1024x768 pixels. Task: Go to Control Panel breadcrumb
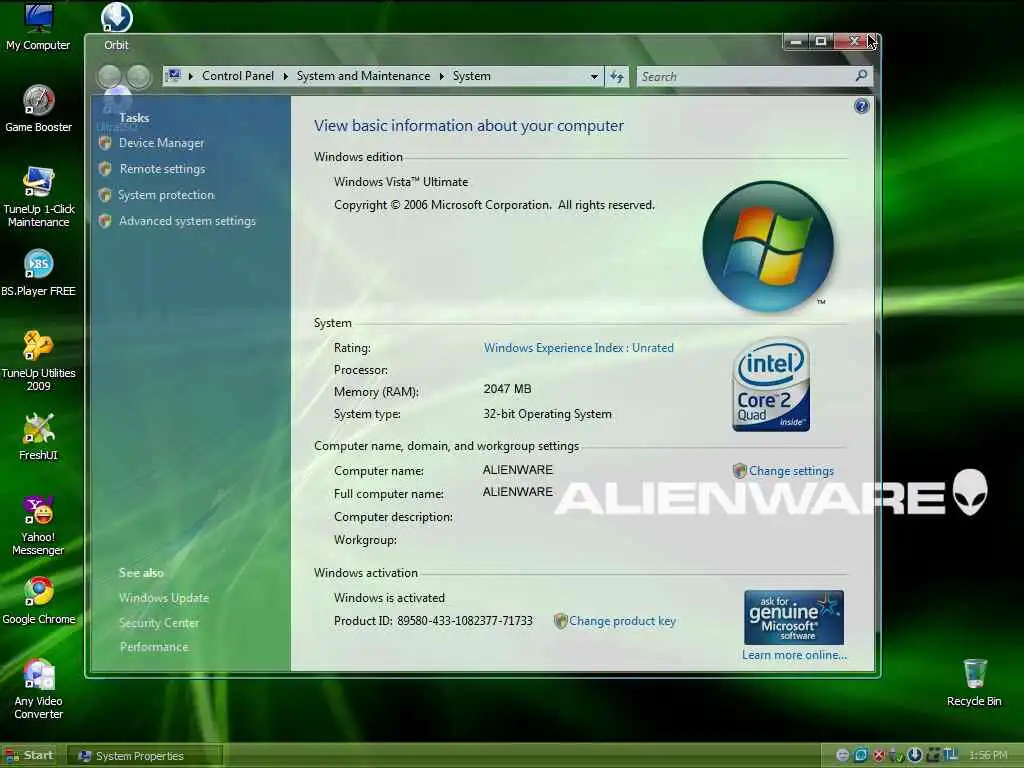(238, 76)
